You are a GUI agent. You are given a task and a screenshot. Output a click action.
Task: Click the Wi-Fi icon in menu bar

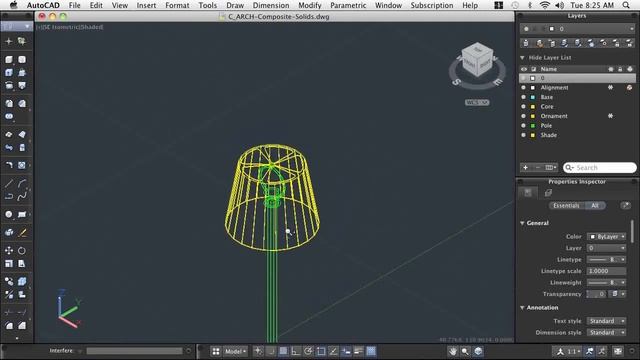tap(544, 5)
